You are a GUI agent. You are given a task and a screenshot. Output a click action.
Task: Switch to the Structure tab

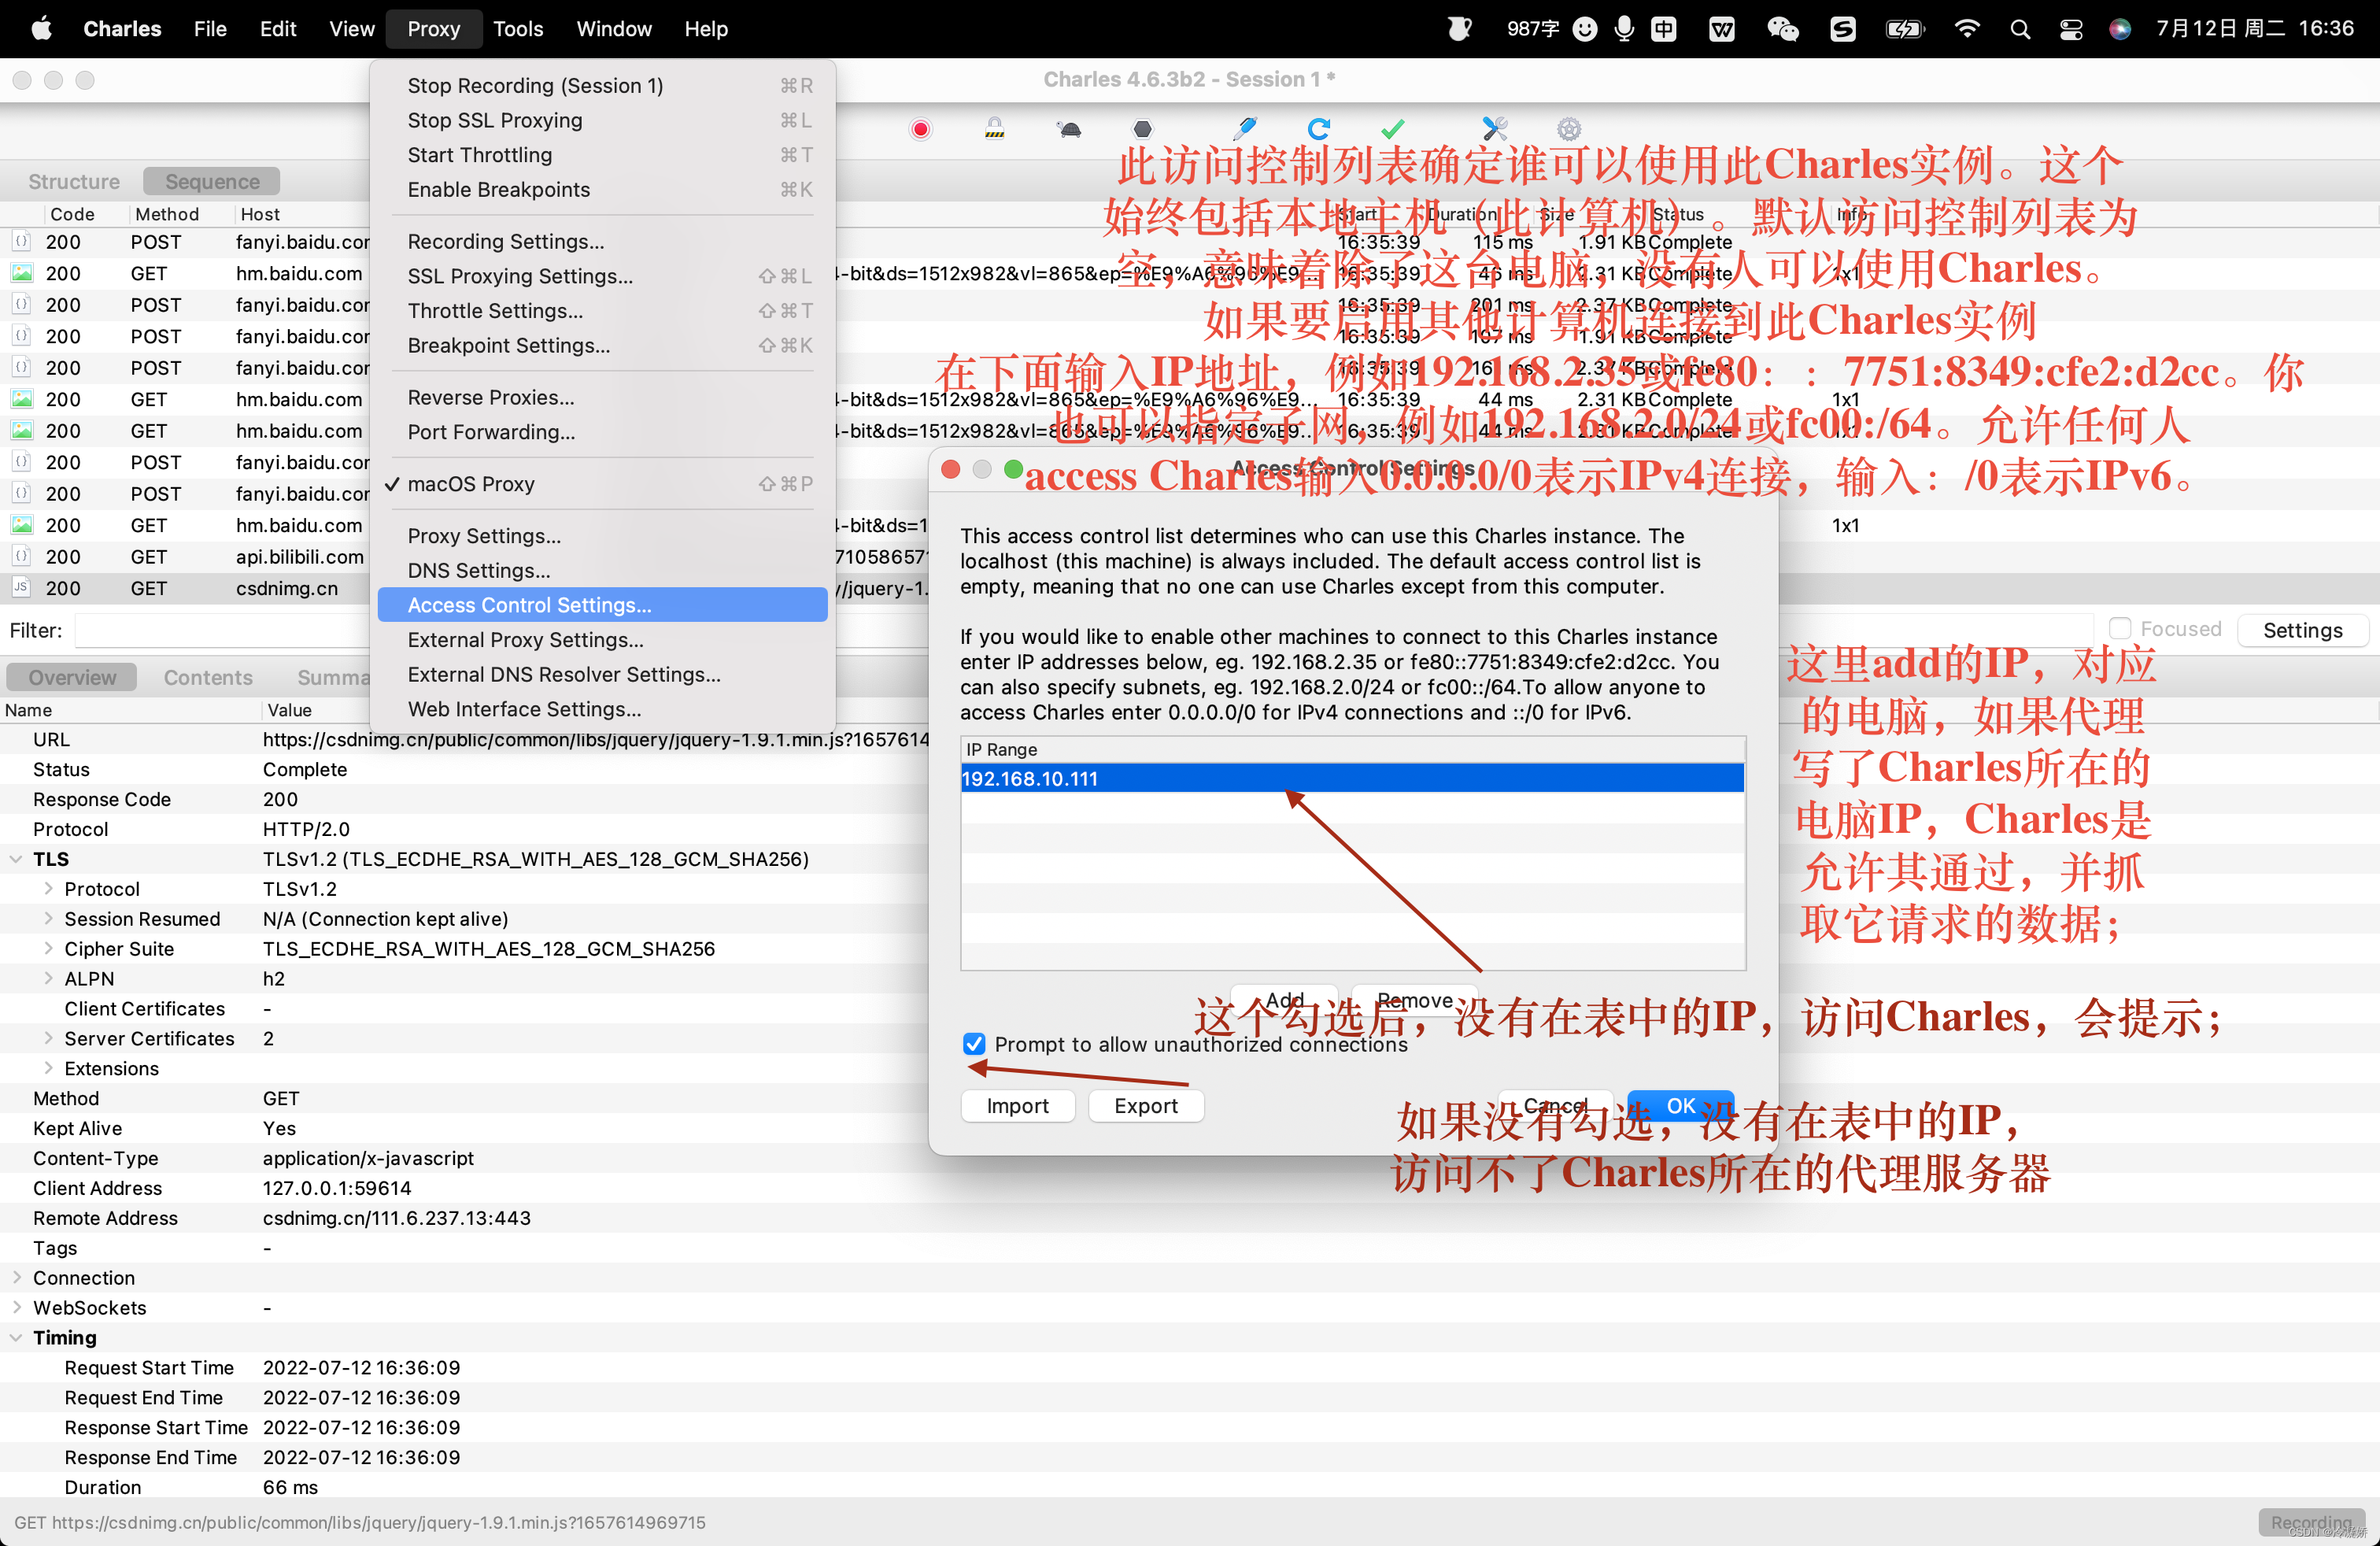coord(74,181)
